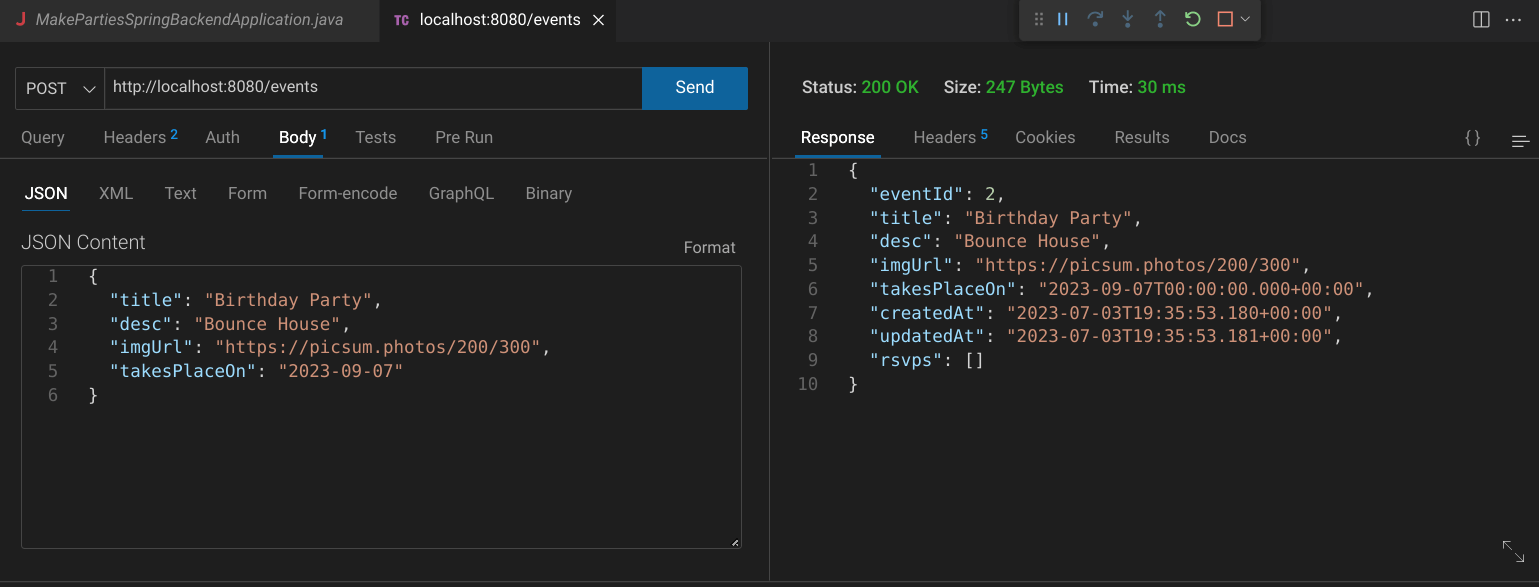The image size is (1539, 587).
Task: Click the request "desc": "Bounce House" line
Action: coord(230,324)
